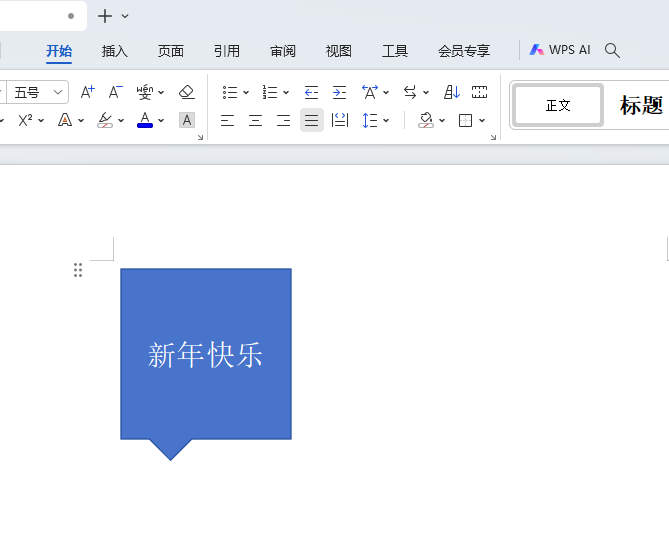Viewport: 669px width, 558px height.
Task: Switch to 页面 tab
Action: (x=171, y=51)
